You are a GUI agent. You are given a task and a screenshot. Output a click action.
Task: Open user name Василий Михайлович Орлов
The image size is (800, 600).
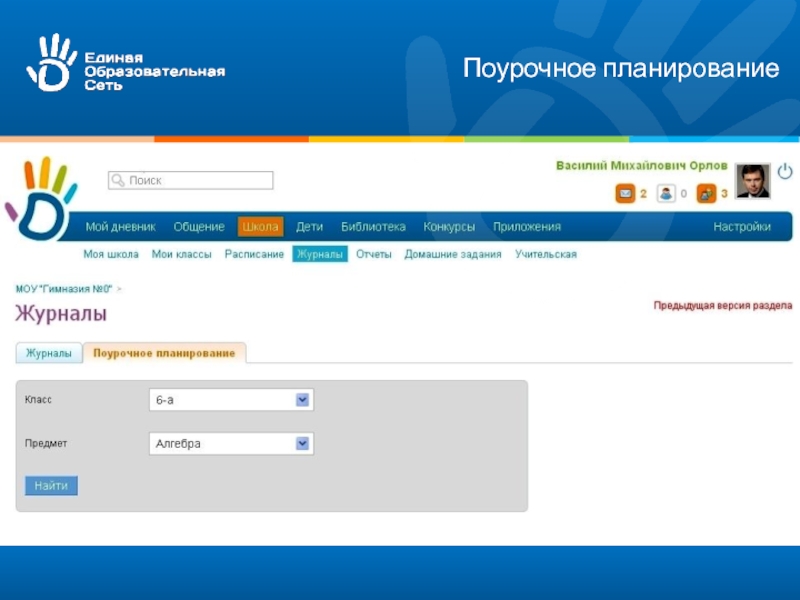pyautogui.click(x=641, y=165)
